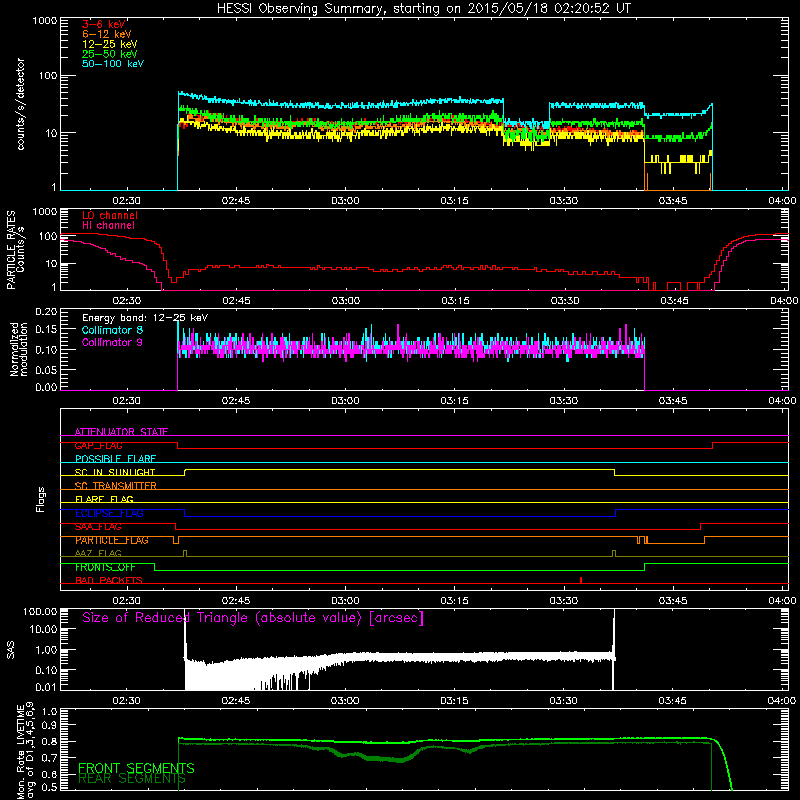This screenshot has width=800, height=800.
Task: Select the orange 6-12 keV legend label
Action: point(107,34)
